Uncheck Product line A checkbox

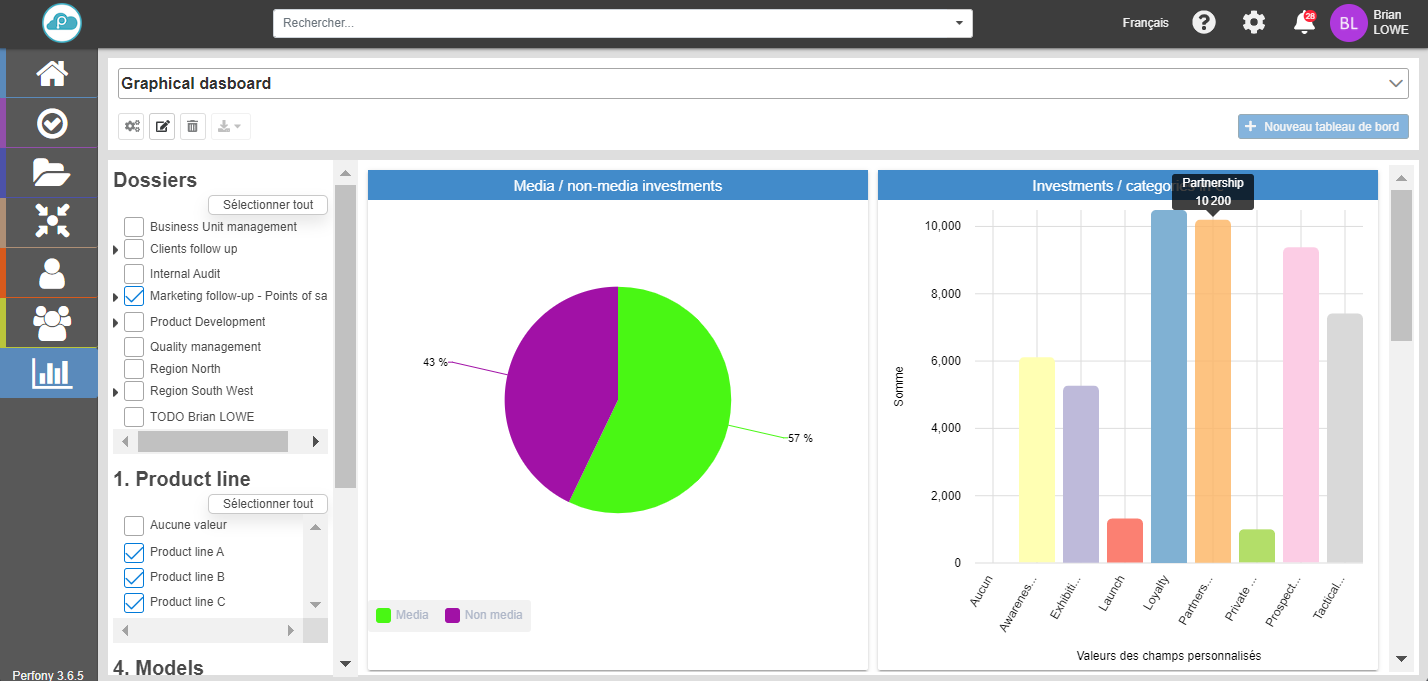coord(134,552)
